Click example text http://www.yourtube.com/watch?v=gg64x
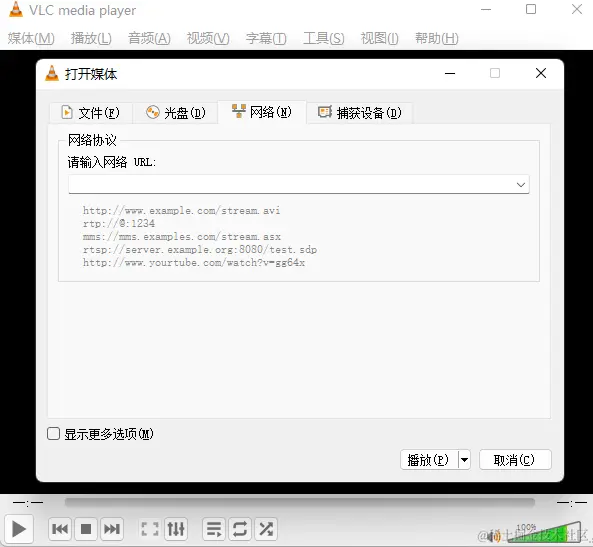 pyautogui.click(x=194, y=263)
